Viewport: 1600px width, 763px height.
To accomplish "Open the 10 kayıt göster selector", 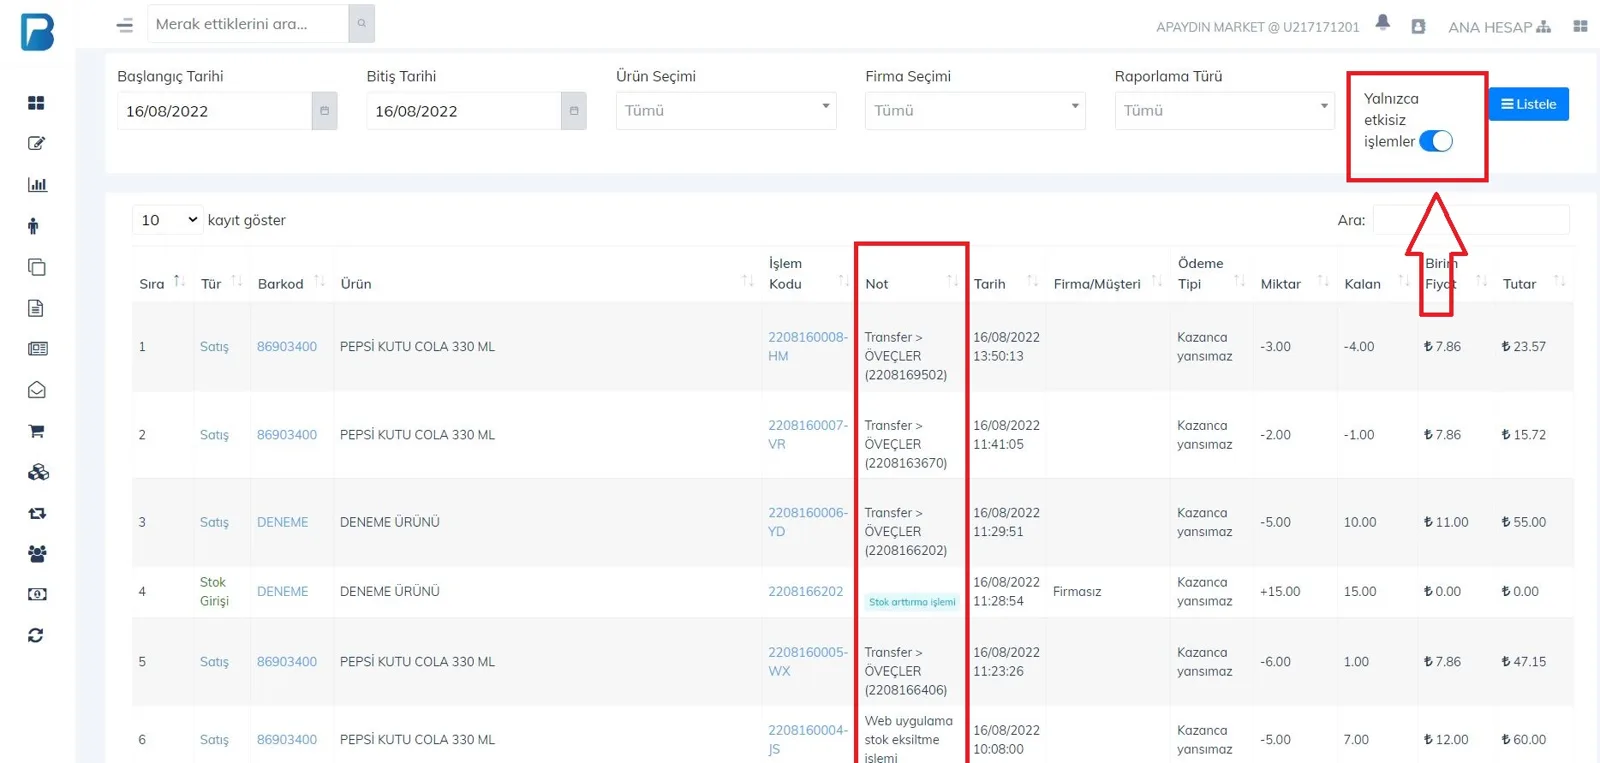I will pyautogui.click(x=168, y=220).
